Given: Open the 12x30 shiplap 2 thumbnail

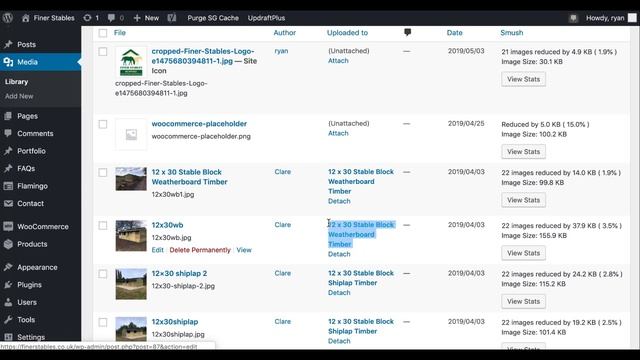Looking at the screenshot, I should point(131,284).
